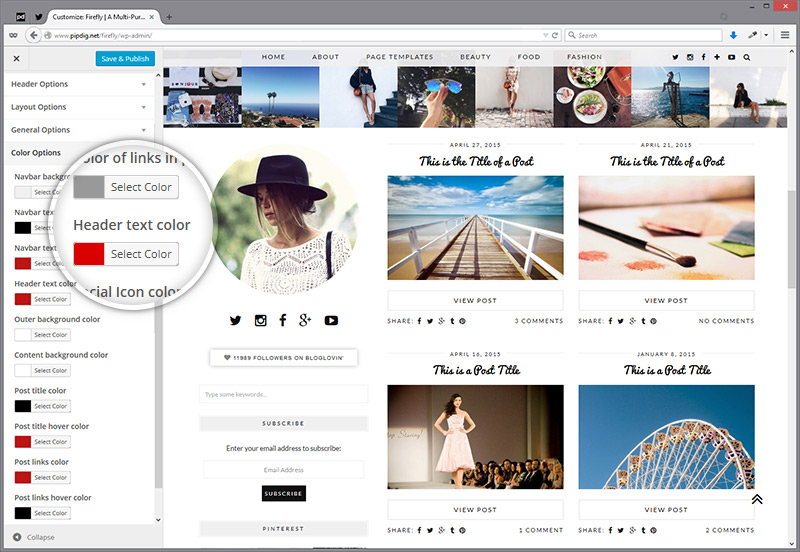Click the Followers on Bloglovin button
Screen dimensions: 800x552
pyautogui.click(x=284, y=358)
